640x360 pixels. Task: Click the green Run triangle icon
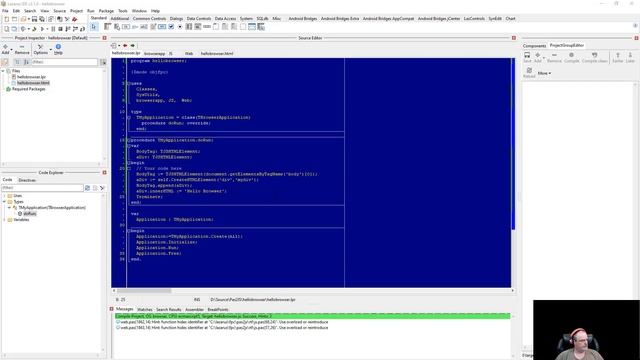42,29
